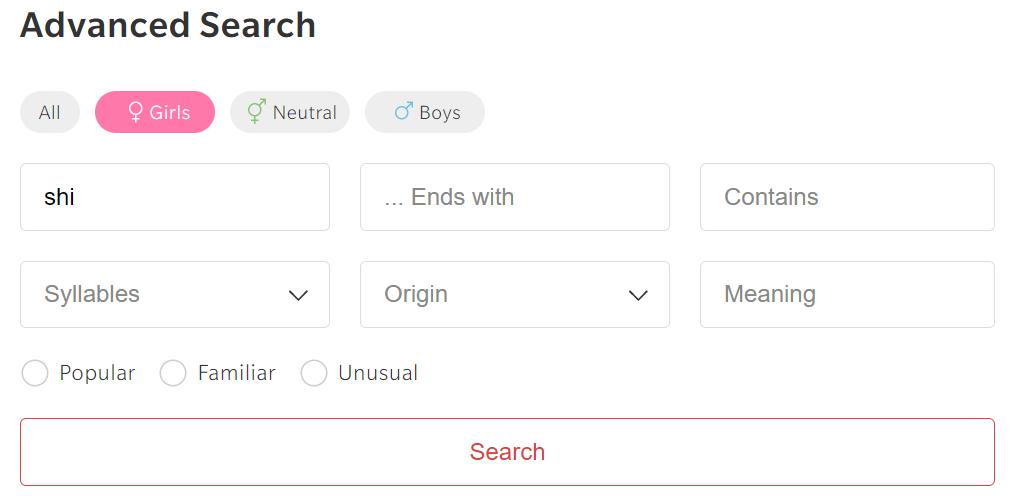Click the Meaning input field
The height and width of the screenshot is (503, 1022).
847,294
